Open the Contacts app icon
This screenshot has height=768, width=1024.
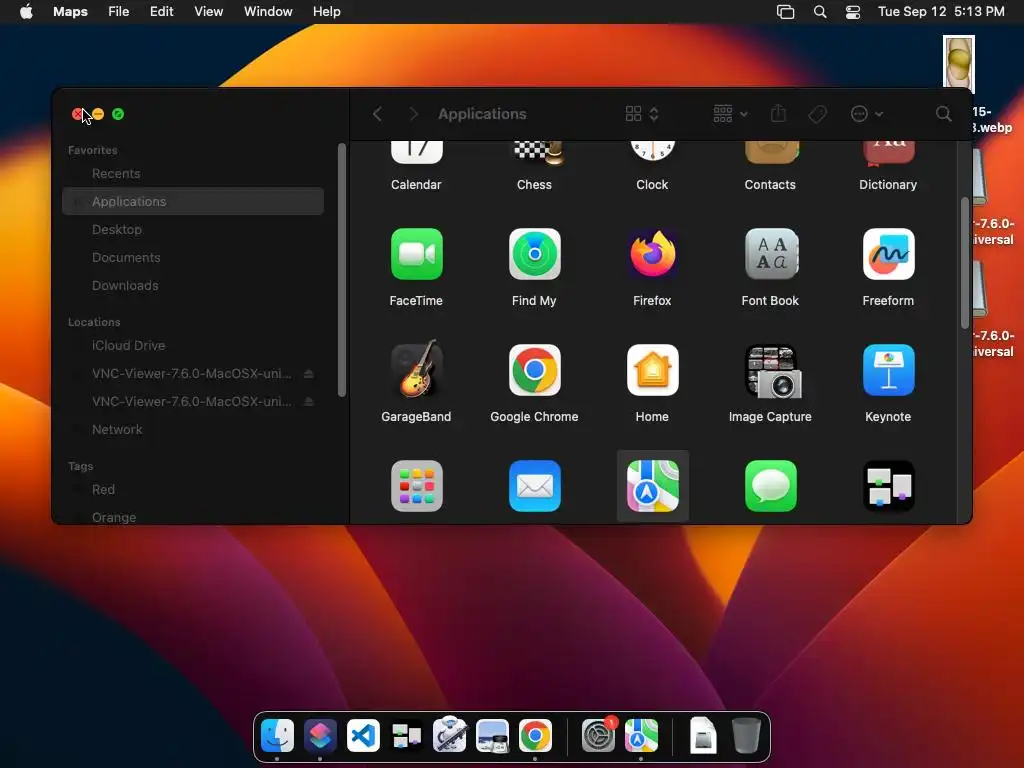[x=771, y=152]
